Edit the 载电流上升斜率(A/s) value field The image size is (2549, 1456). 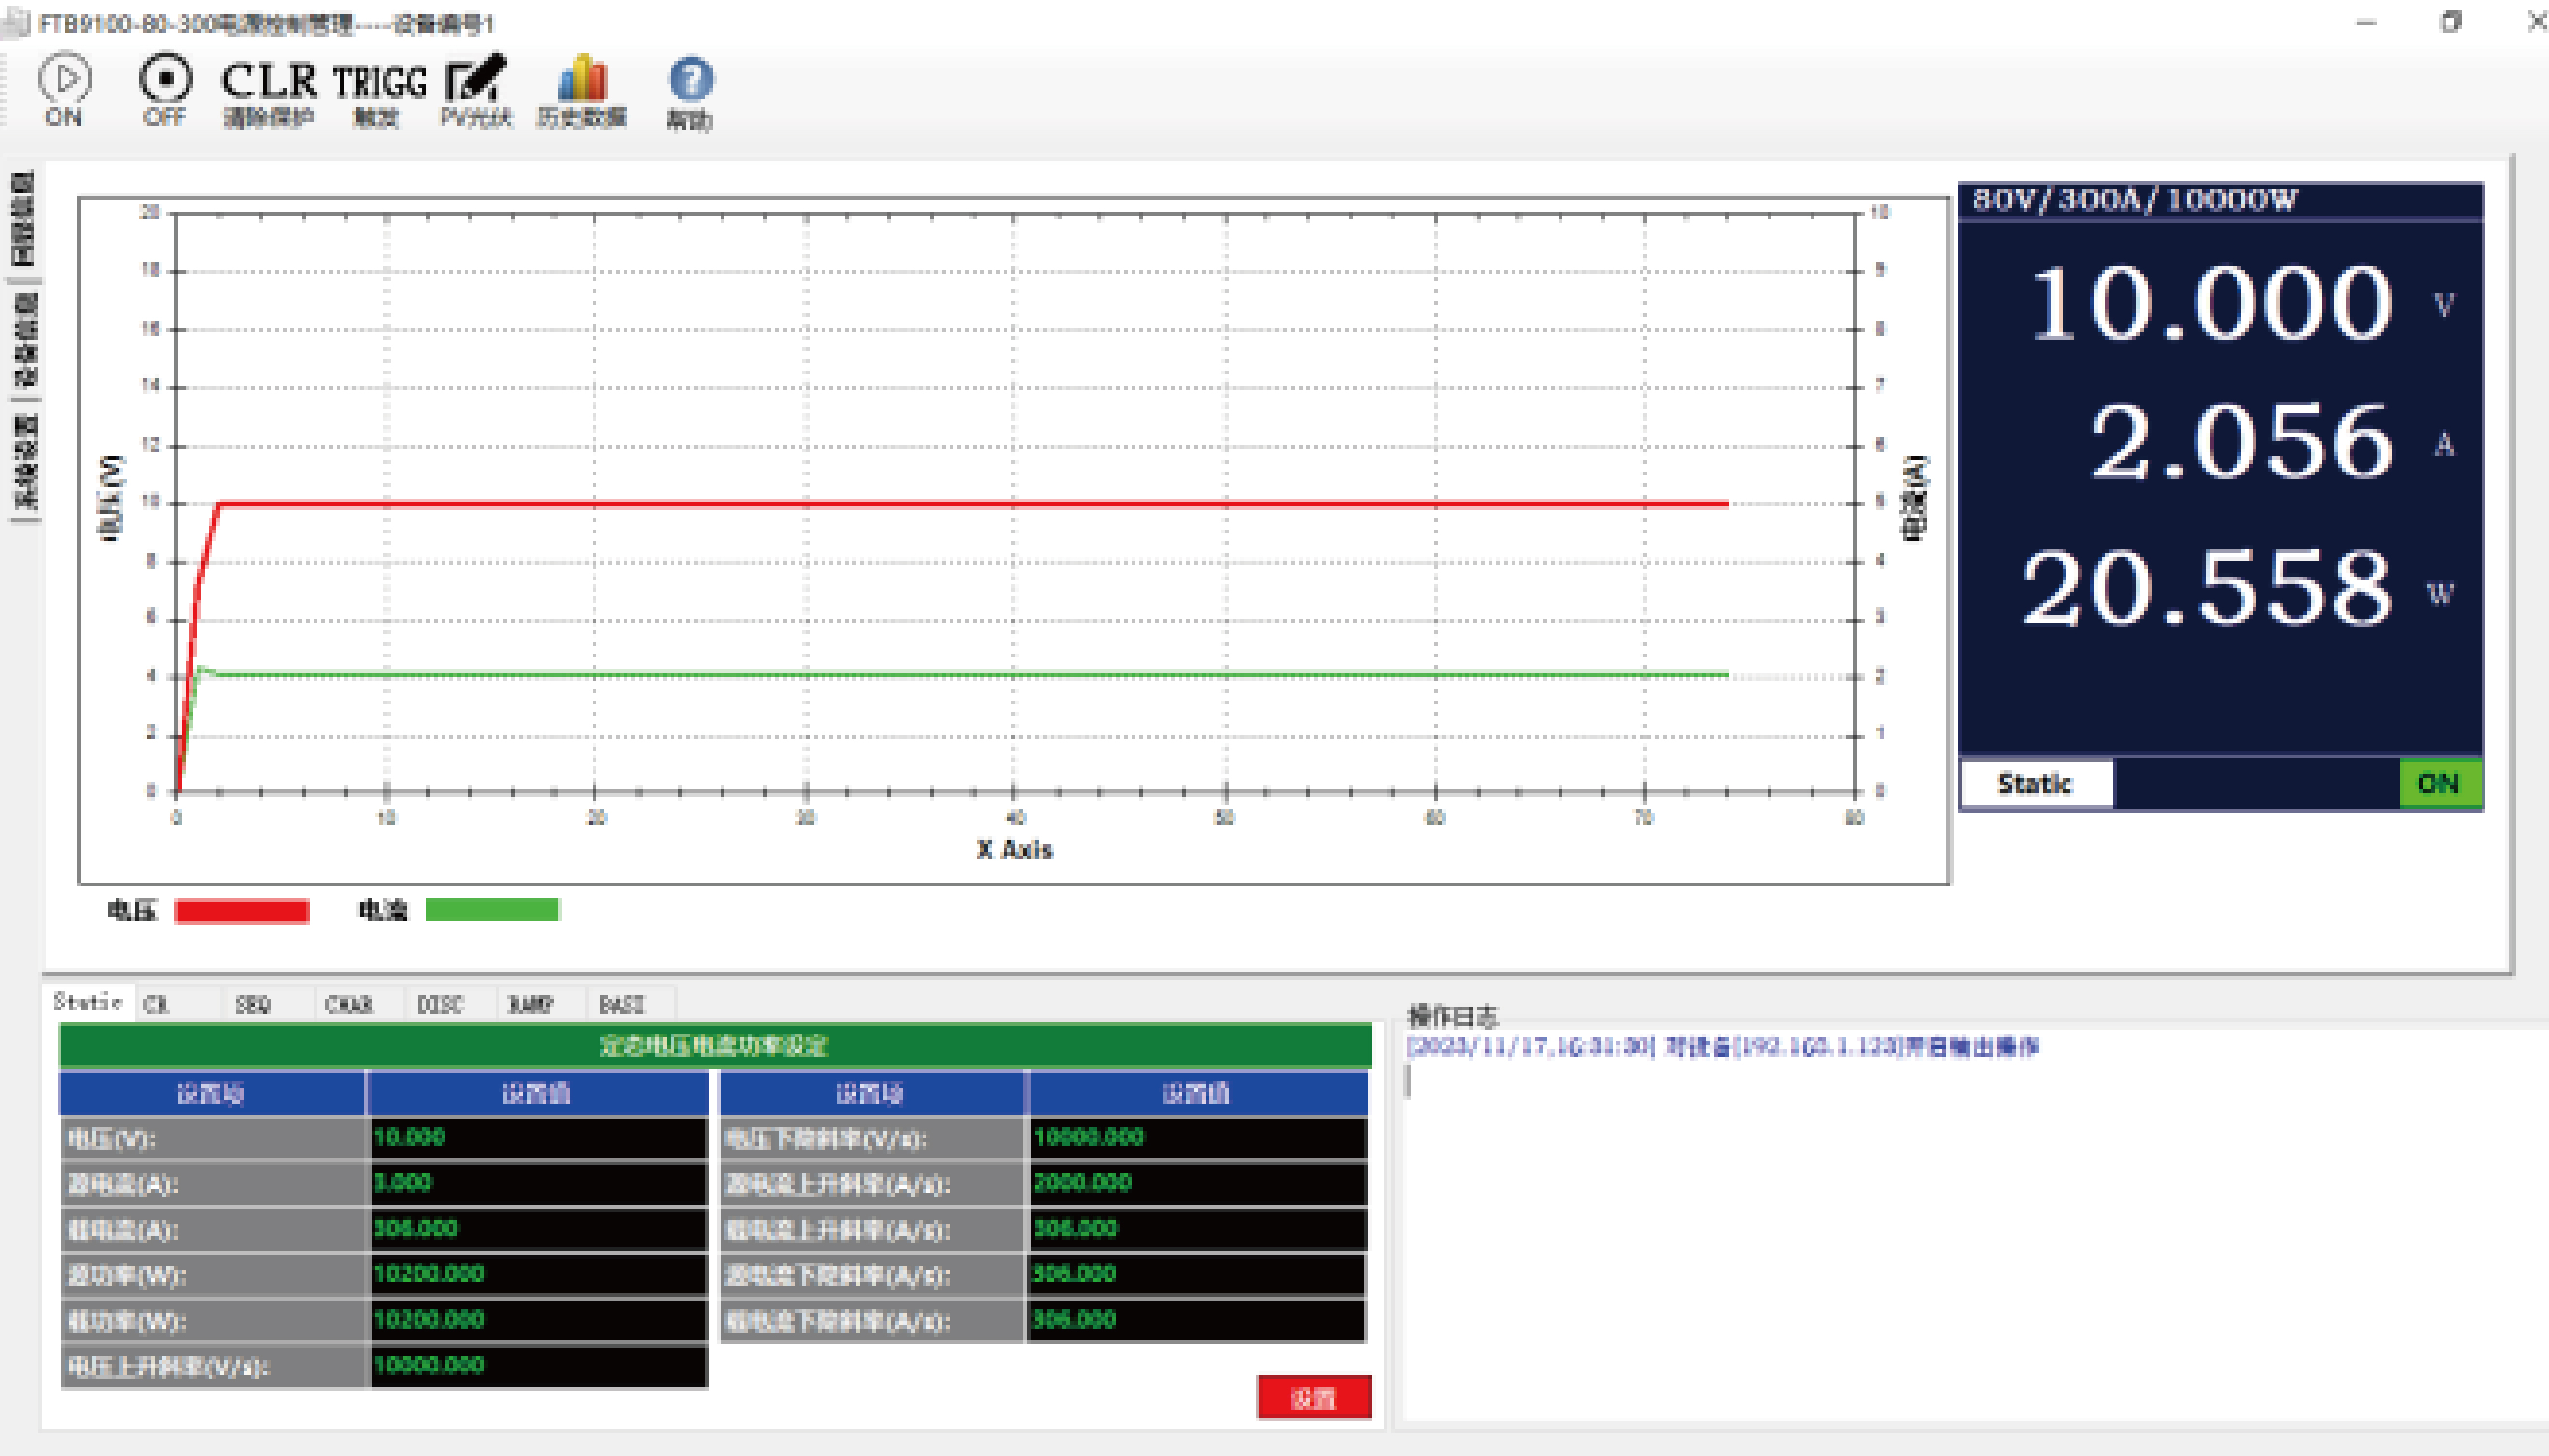pyautogui.click(x=1197, y=1229)
